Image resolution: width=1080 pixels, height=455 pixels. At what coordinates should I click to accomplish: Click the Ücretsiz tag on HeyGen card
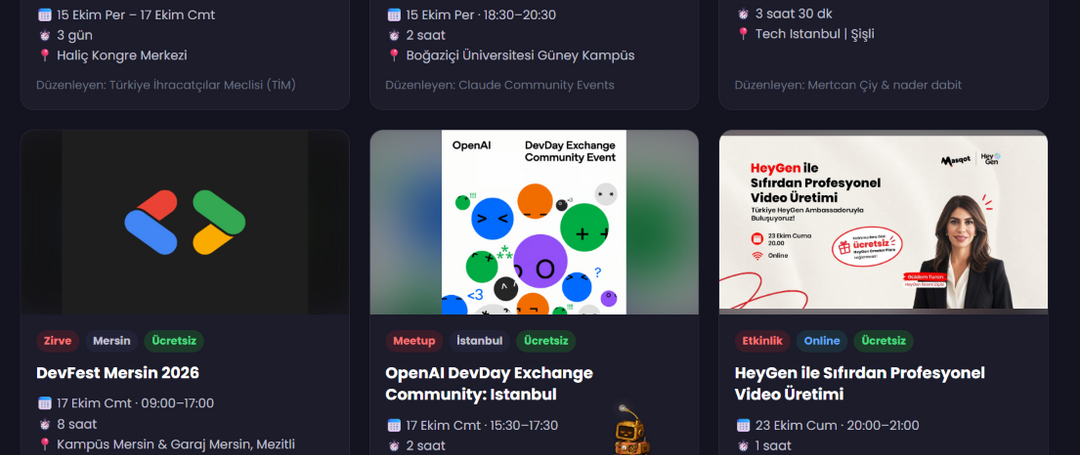click(x=884, y=341)
